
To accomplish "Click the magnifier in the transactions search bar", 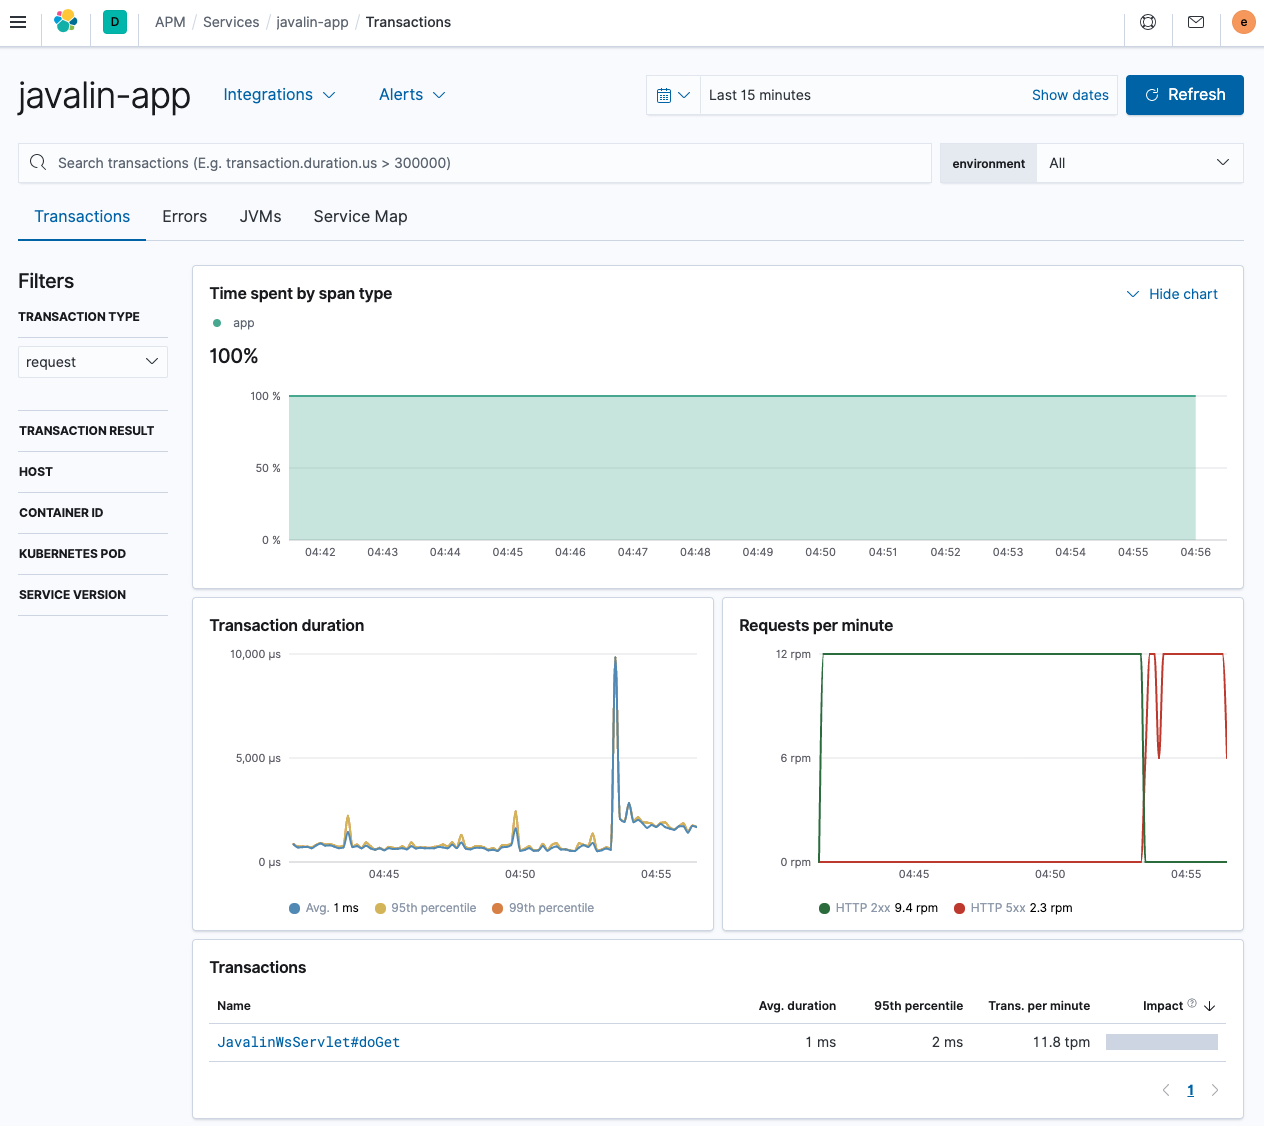I will (x=37, y=162).
